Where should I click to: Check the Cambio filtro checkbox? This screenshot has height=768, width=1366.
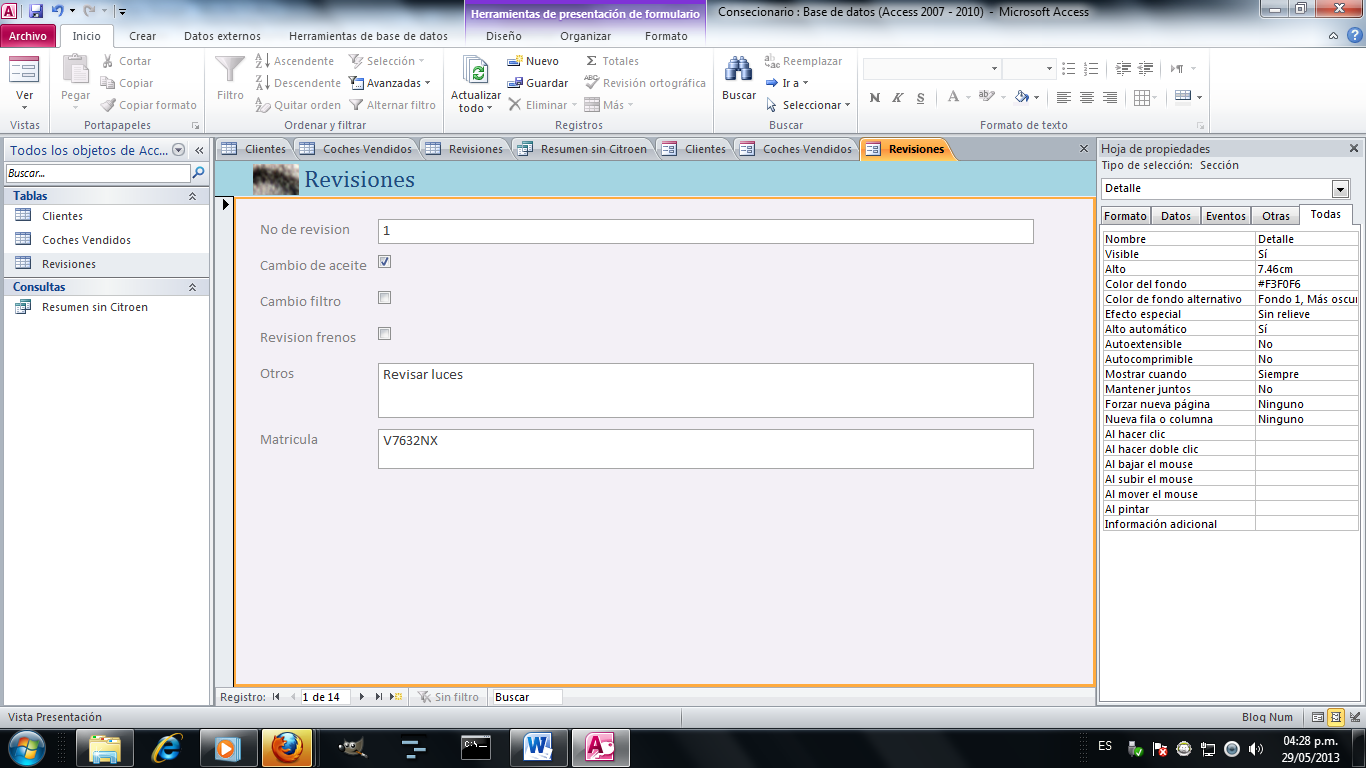point(384,297)
